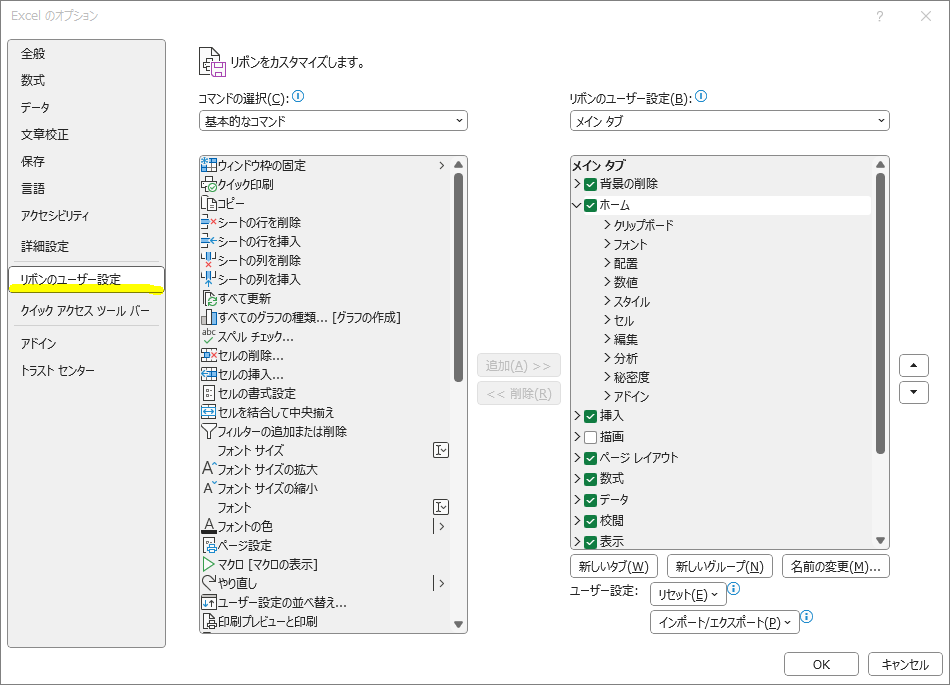Image resolution: width=950 pixels, height=685 pixels.
Task: Select the フォントの色 icon
Action: click(x=208, y=526)
